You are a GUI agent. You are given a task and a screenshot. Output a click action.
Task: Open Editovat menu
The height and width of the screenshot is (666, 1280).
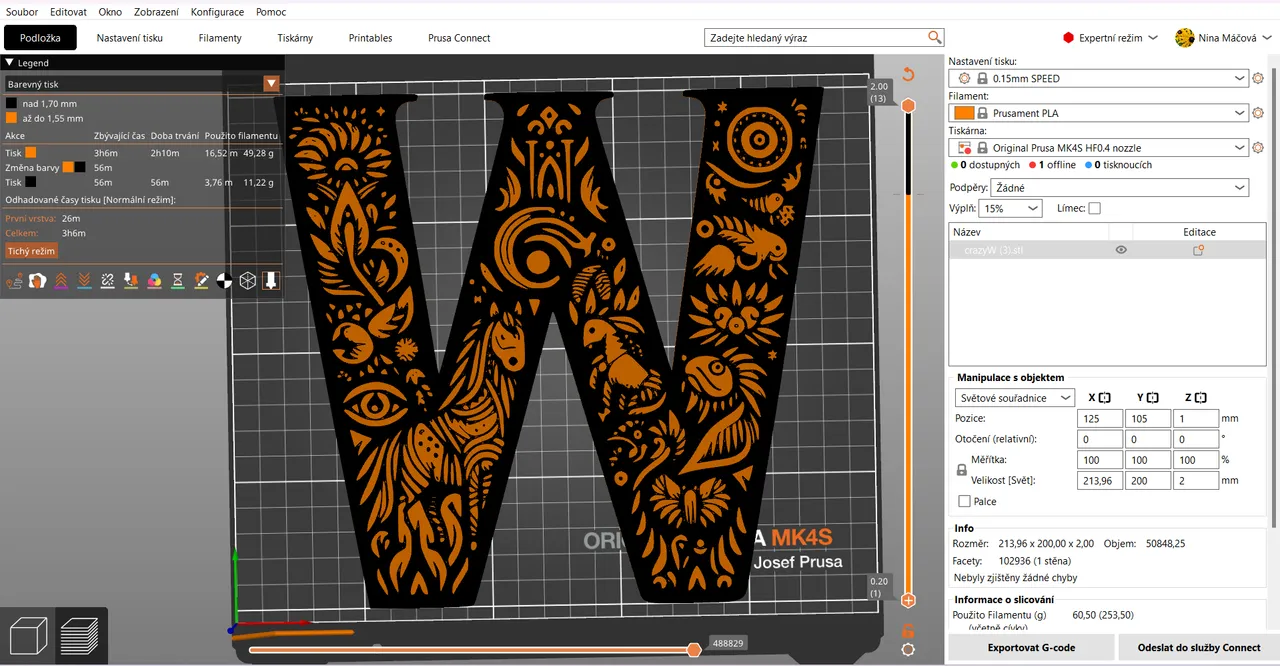coord(69,12)
